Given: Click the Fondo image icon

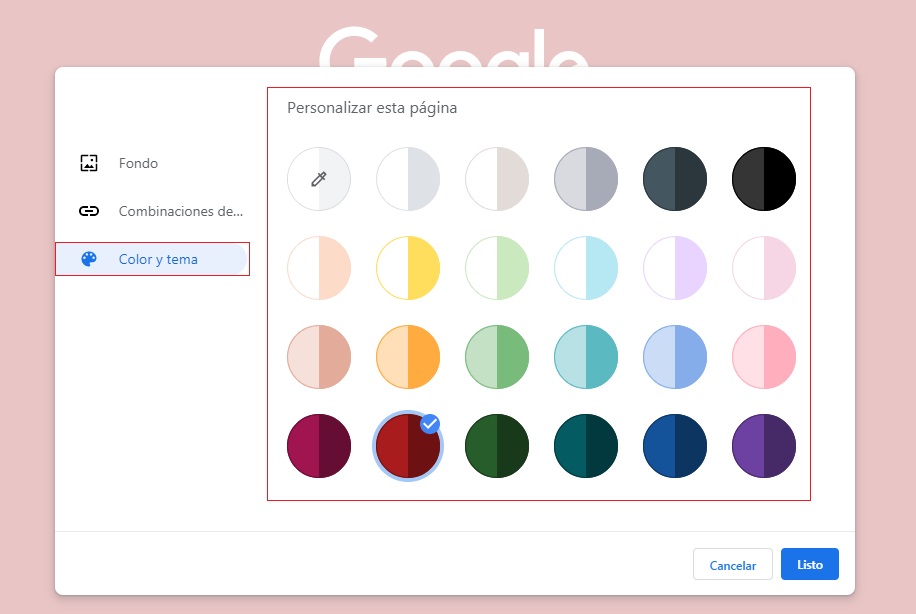Looking at the screenshot, I should [x=89, y=163].
